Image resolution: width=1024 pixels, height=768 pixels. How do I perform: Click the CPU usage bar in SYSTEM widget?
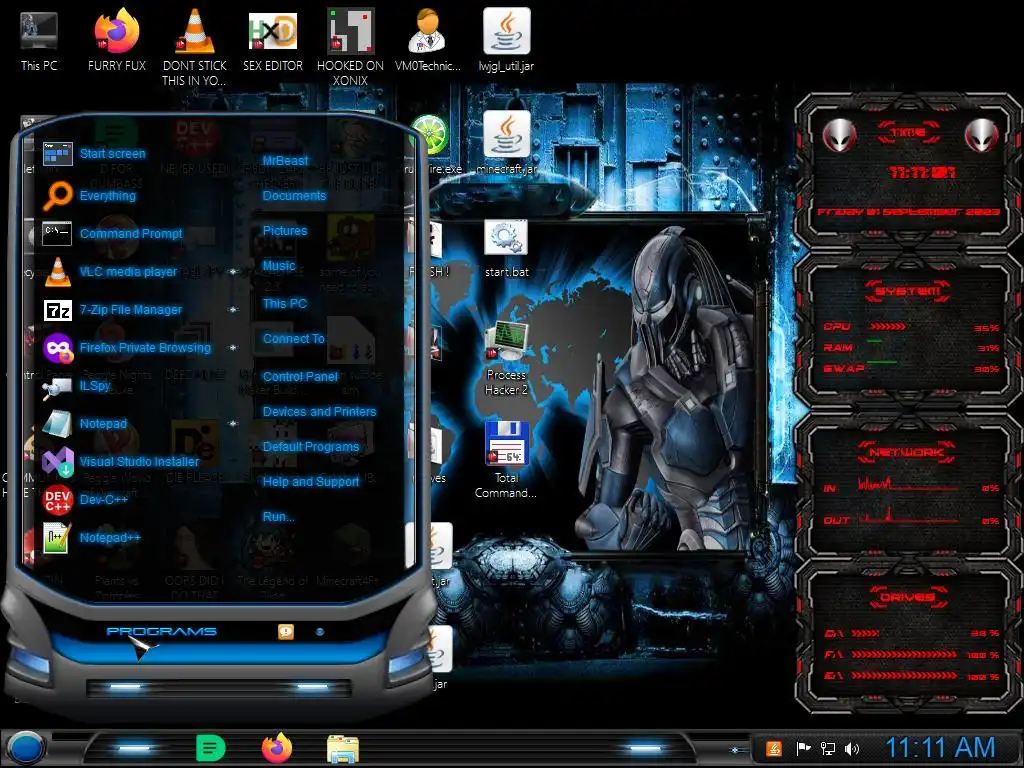coord(888,327)
